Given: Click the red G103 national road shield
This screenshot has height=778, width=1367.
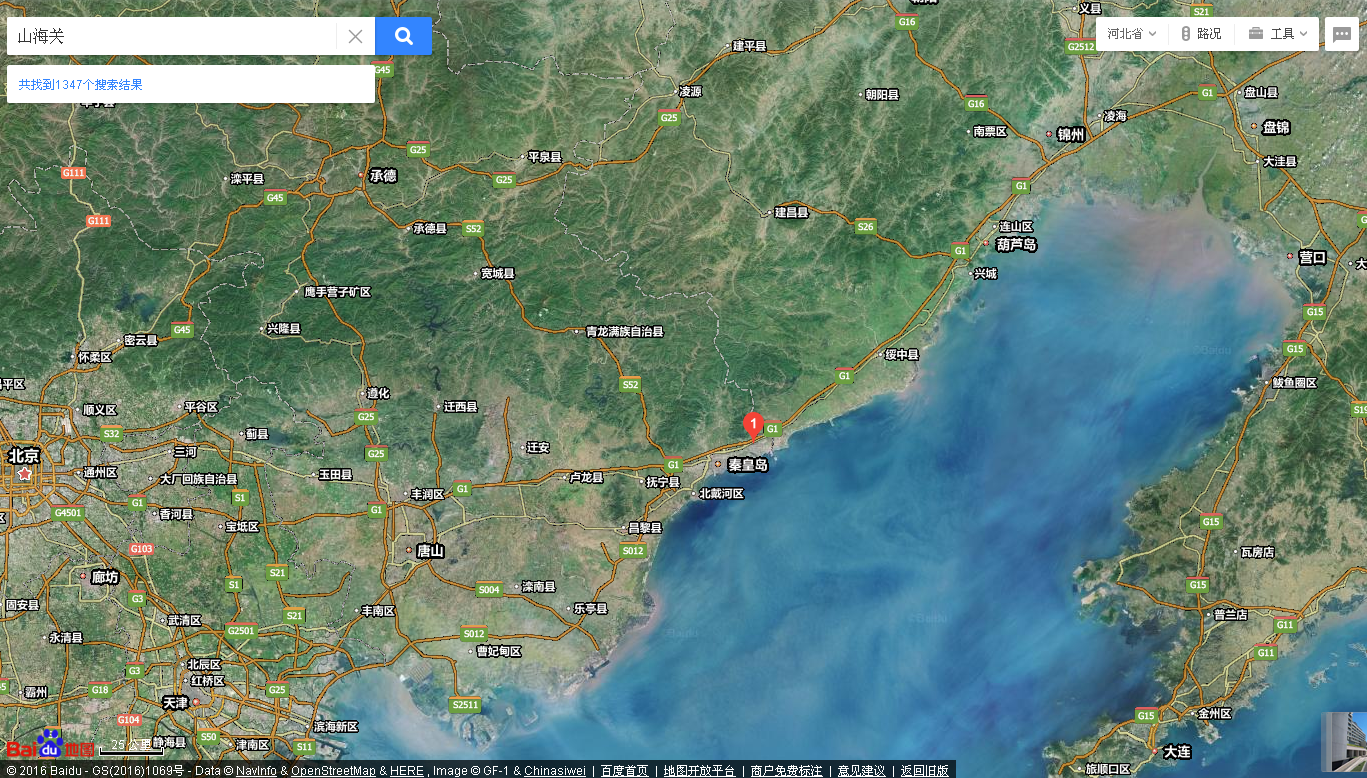Looking at the screenshot, I should (141, 549).
